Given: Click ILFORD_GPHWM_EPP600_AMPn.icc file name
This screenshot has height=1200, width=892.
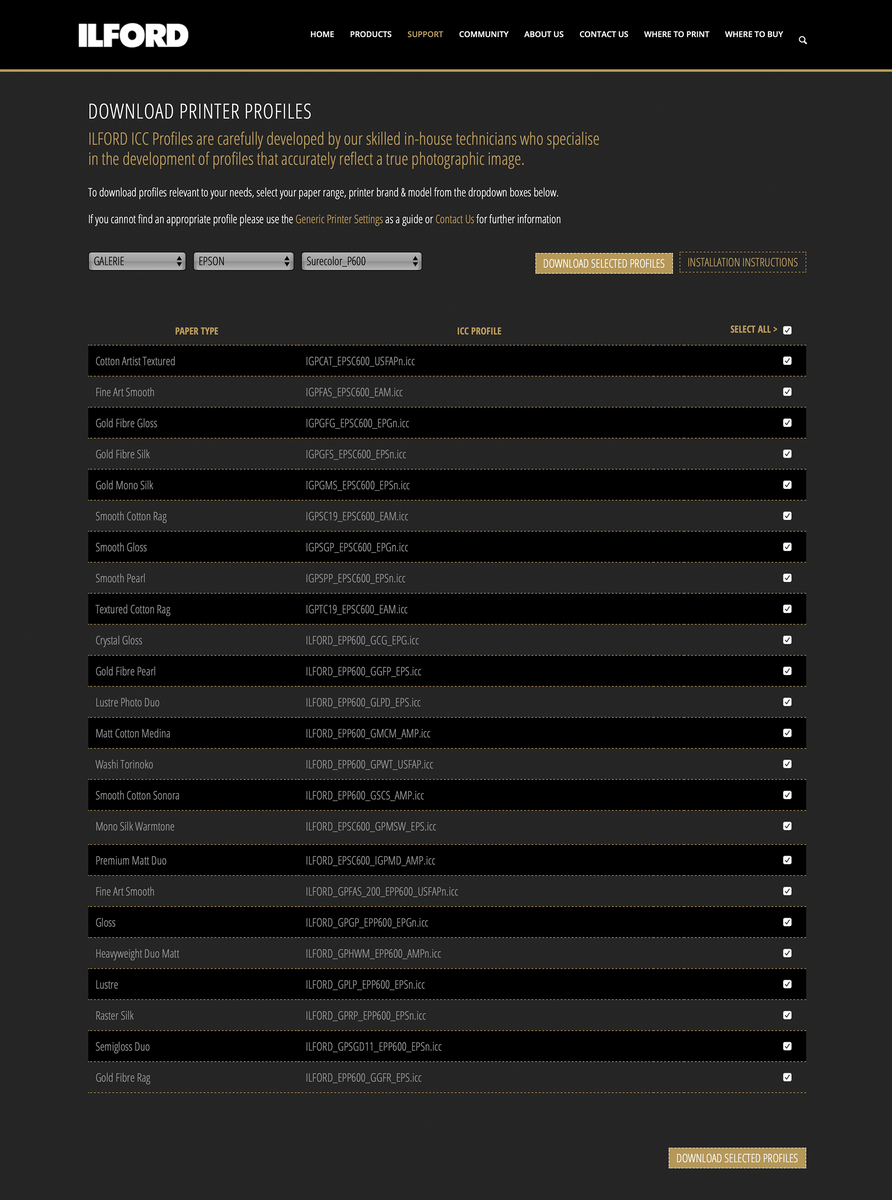Looking at the screenshot, I should point(373,953).
